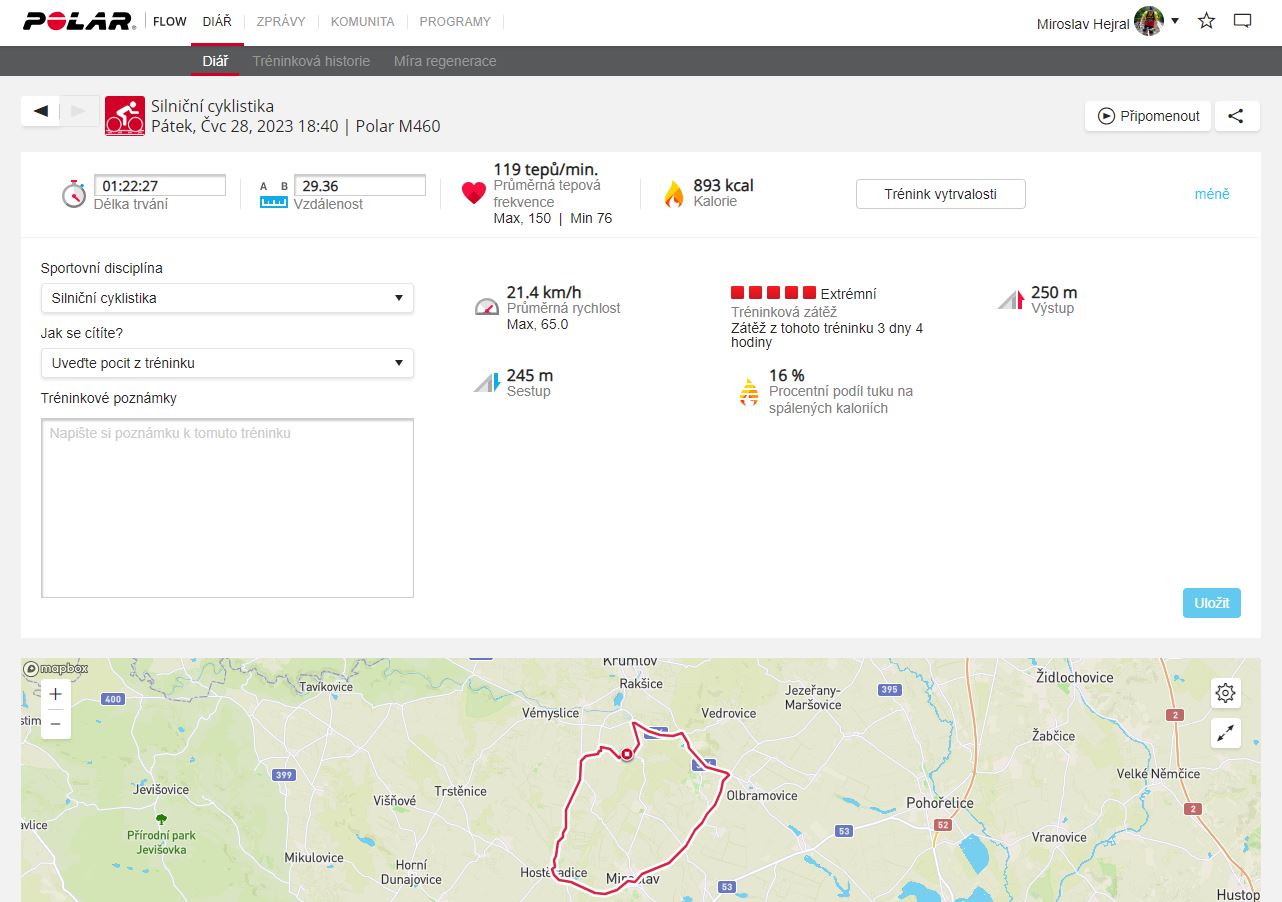Open the DIÁŘ top menu
Viewport: 1282px width, 902px height.
point(217,21)
